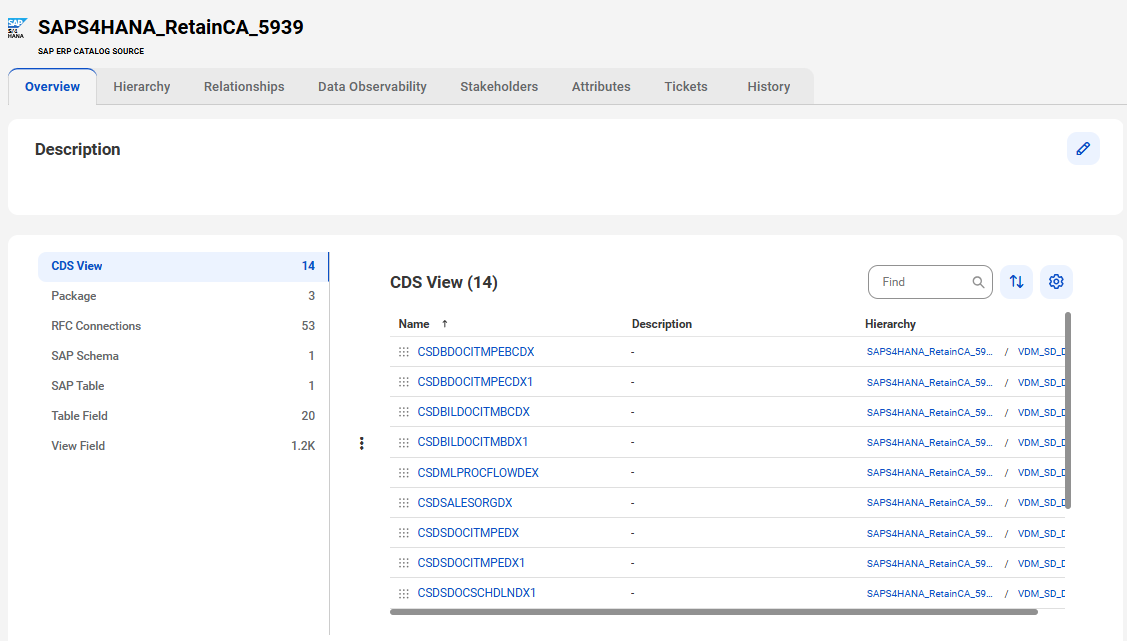Open SAPS4HANA_RetainCA hierarchy link in CSDBDOCITMPEBCDX row
Screen dimensions: 1127x641
click(929, 352)
